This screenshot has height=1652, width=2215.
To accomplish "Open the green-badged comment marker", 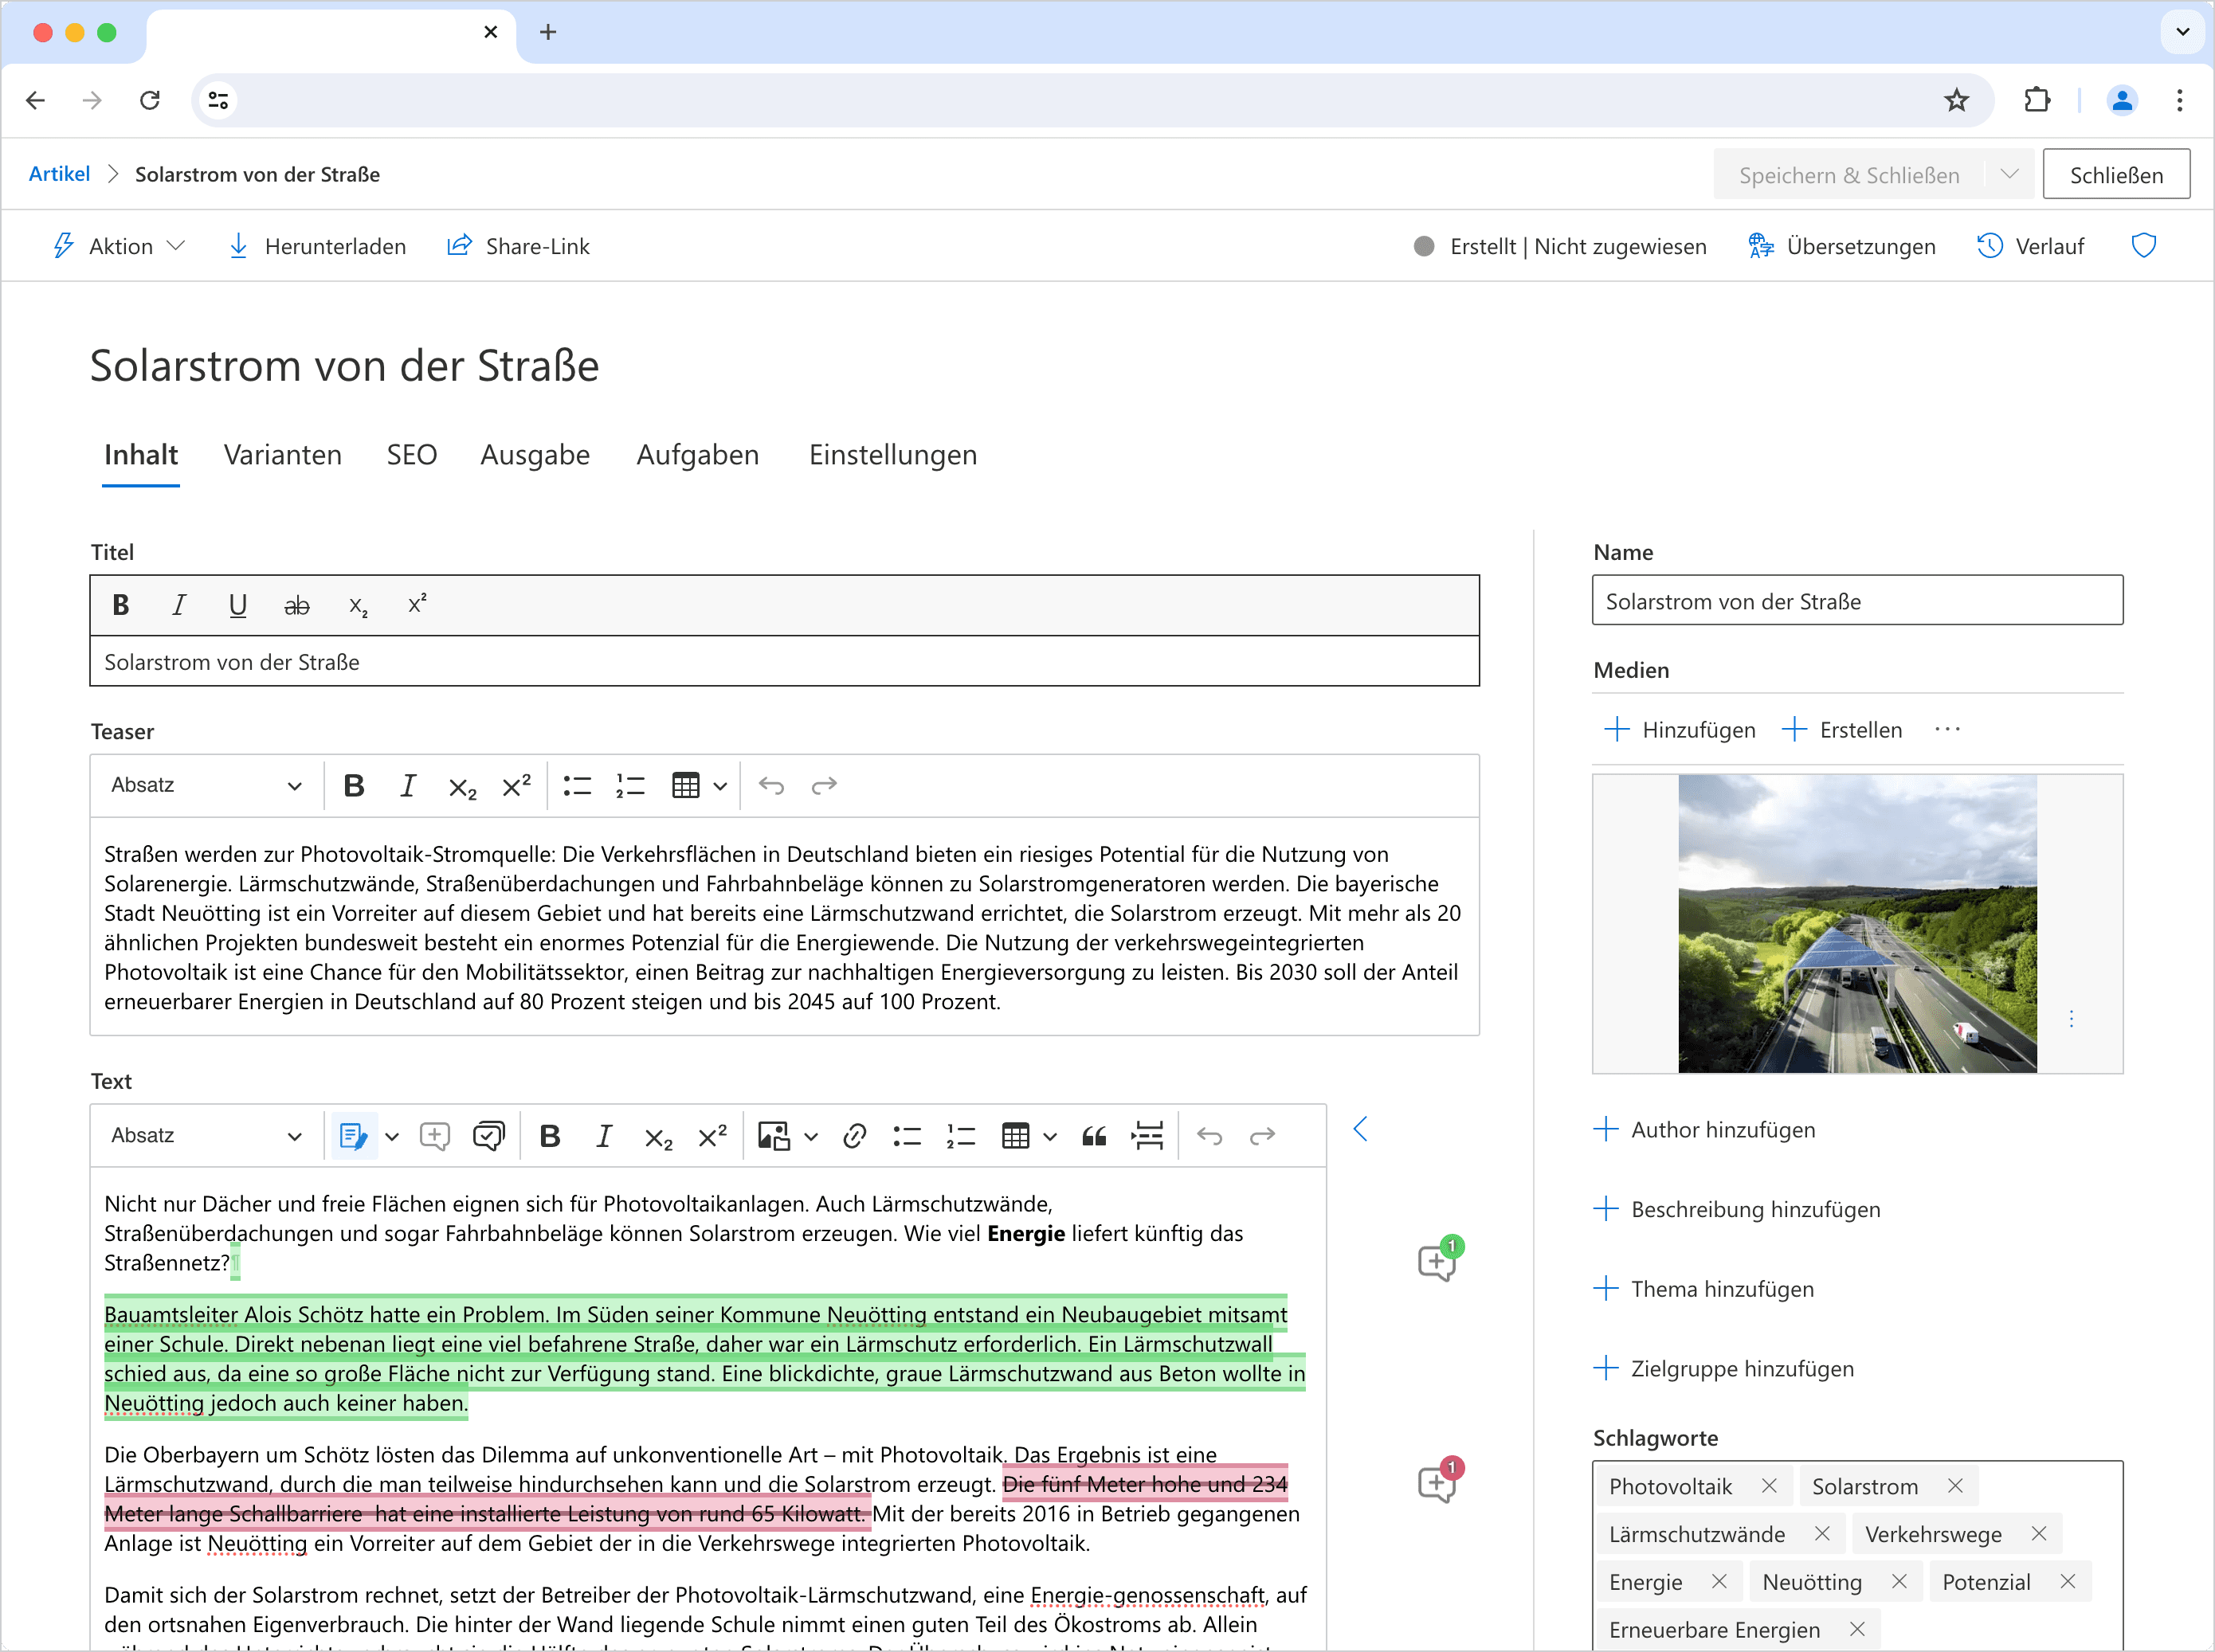I will coord(1437,1262).
